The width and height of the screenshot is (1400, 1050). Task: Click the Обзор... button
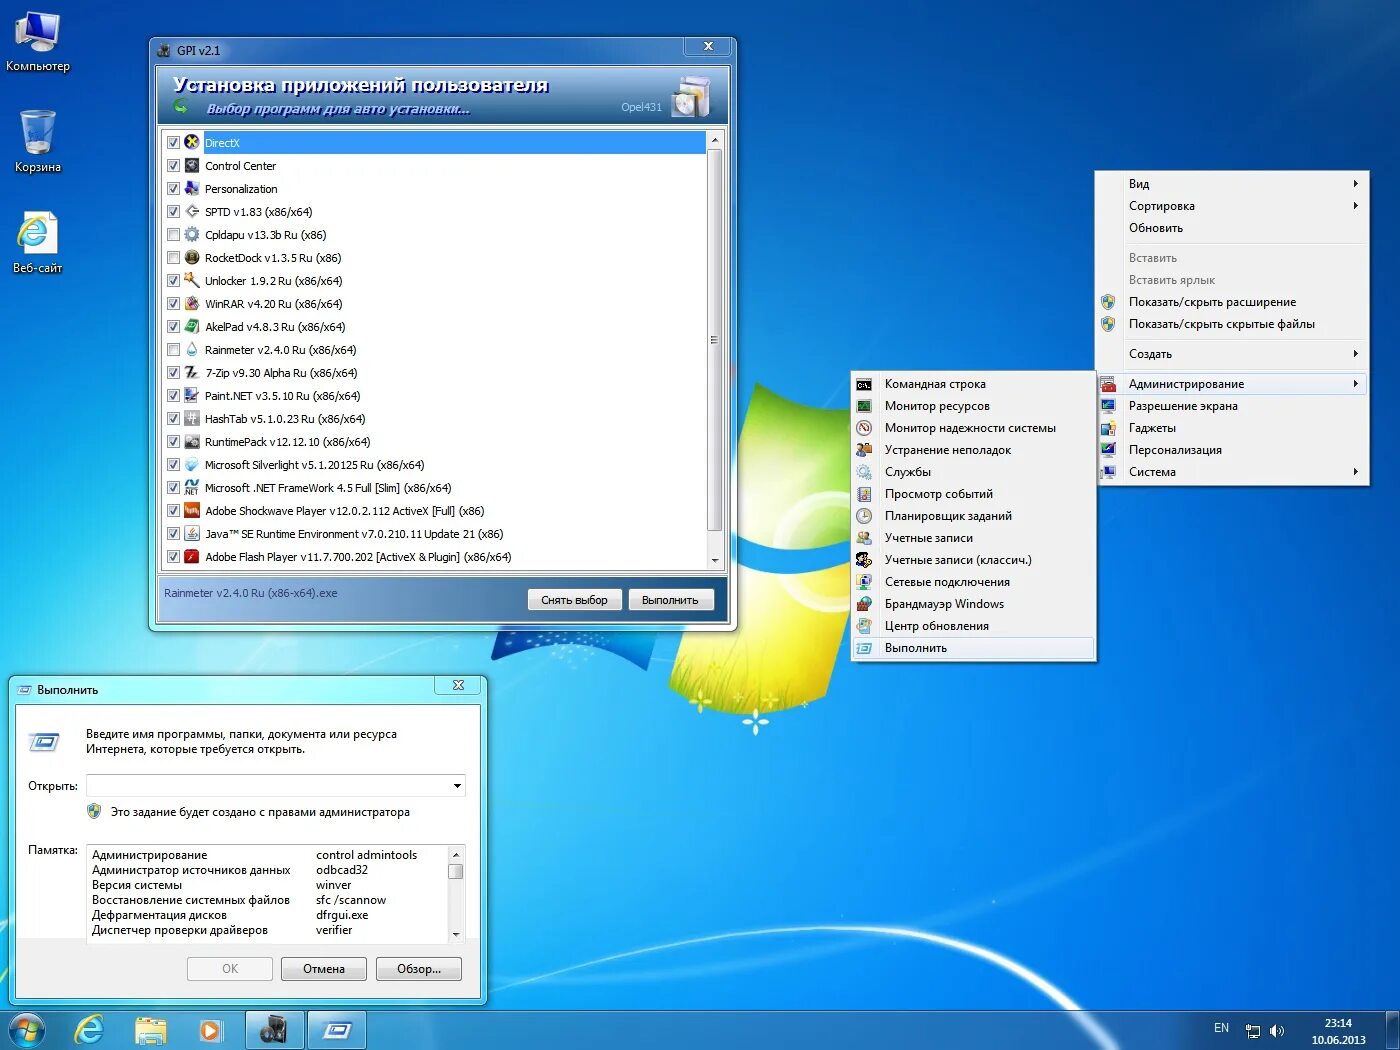418,969
